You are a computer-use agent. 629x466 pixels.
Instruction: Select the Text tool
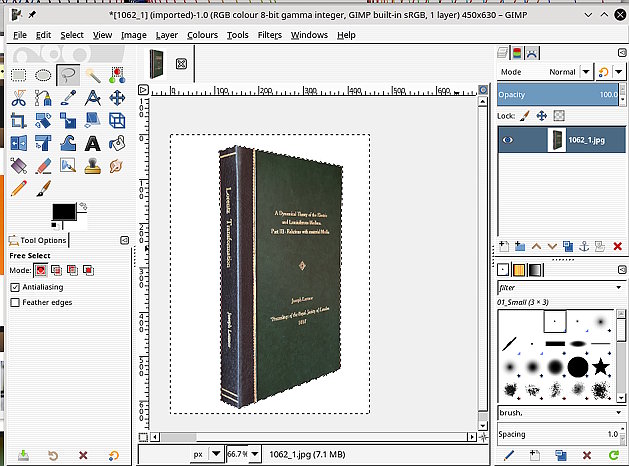[93, 143]
